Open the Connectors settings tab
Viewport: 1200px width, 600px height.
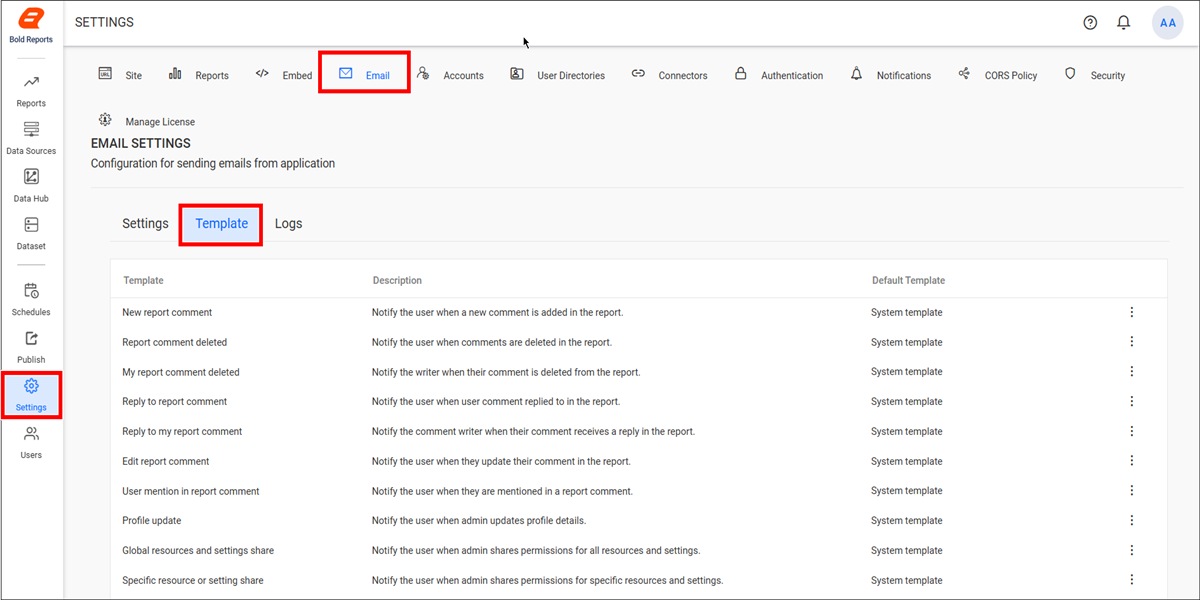[x=669, y=75]
